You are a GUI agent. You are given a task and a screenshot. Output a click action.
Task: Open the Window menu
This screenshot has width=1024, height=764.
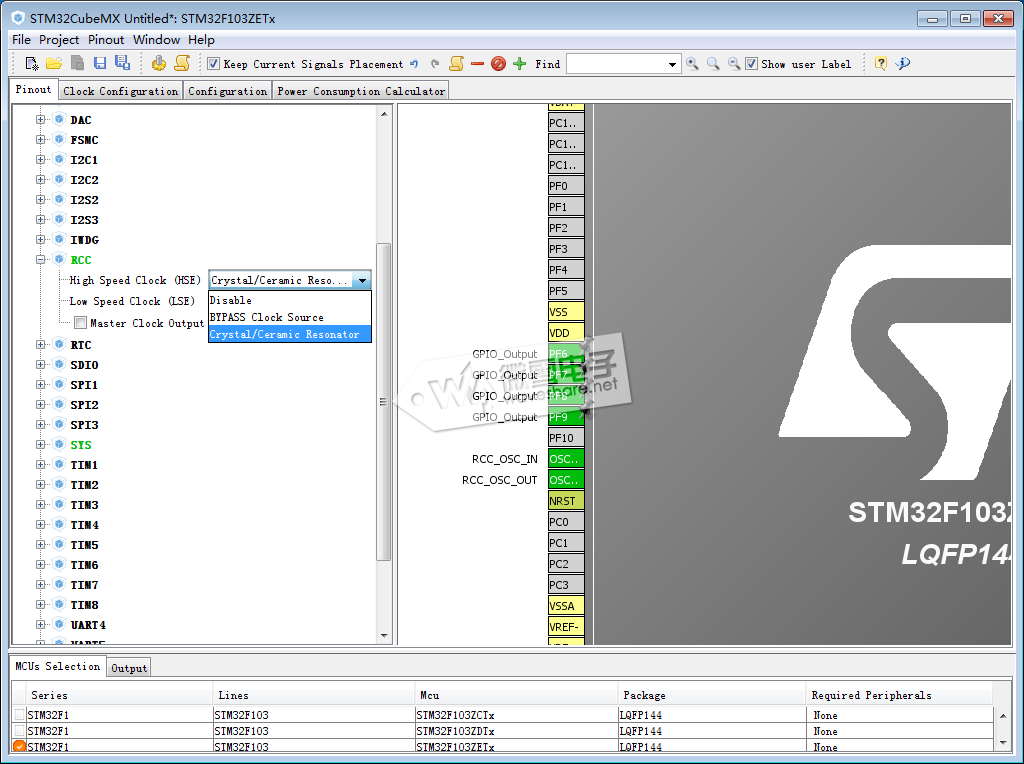click(x=156, y=40)
